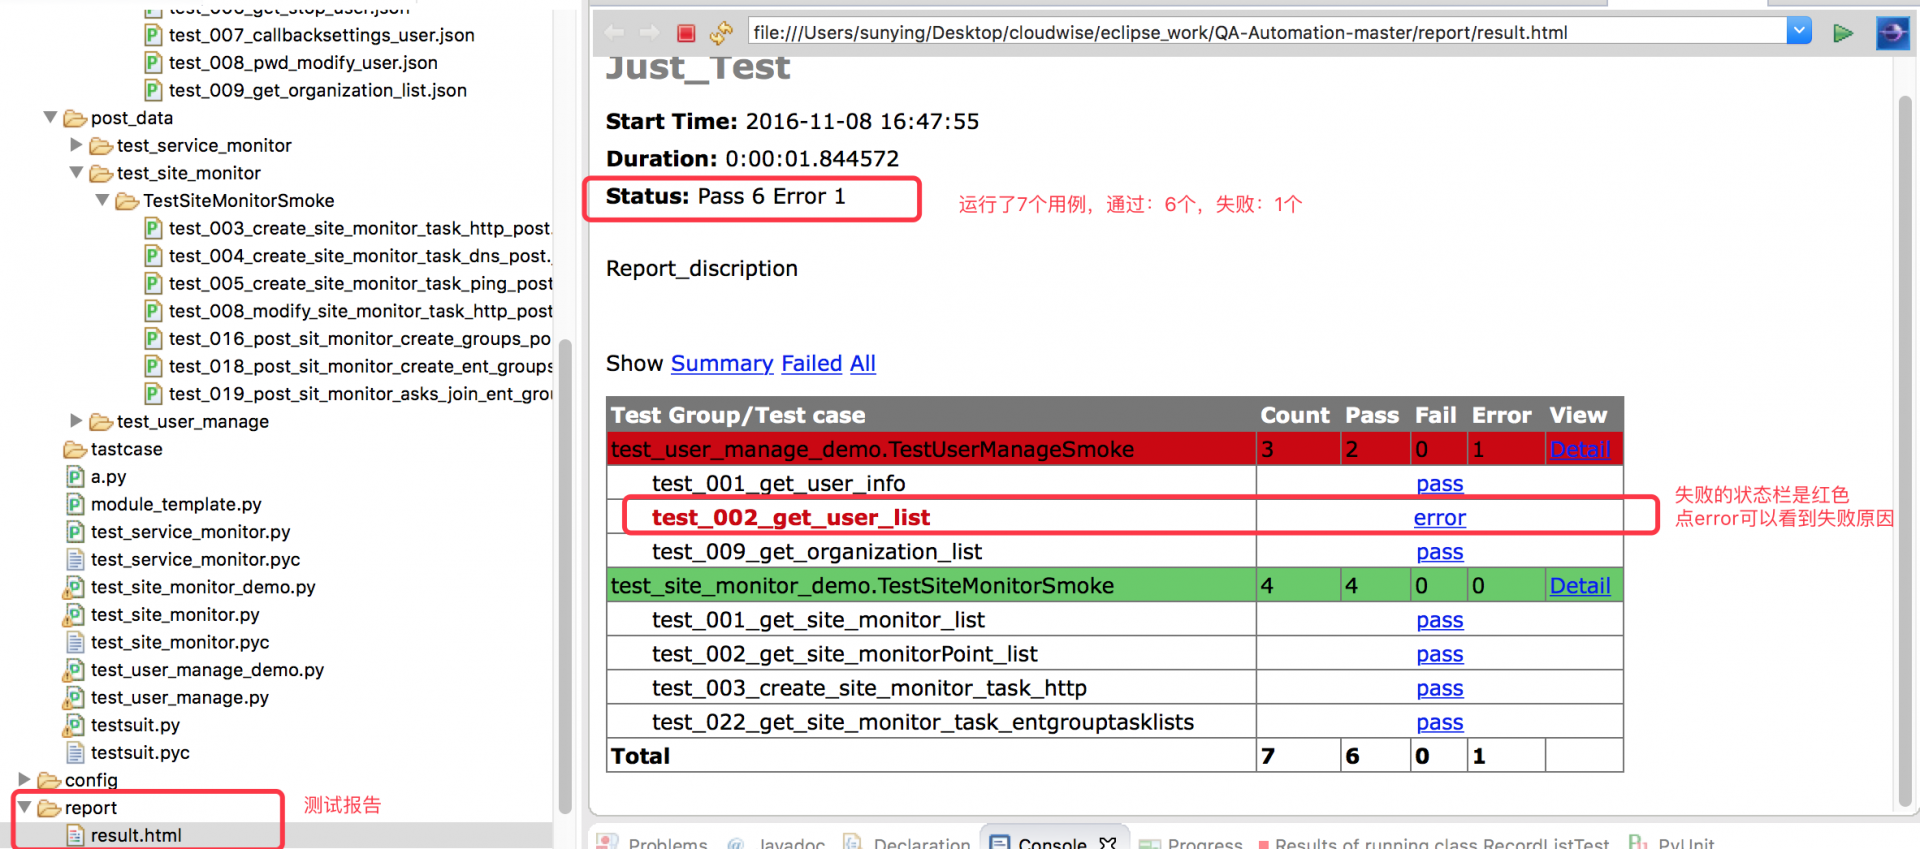Click the forward navigation arrow
1920x849 pixels.
[650, 33]
